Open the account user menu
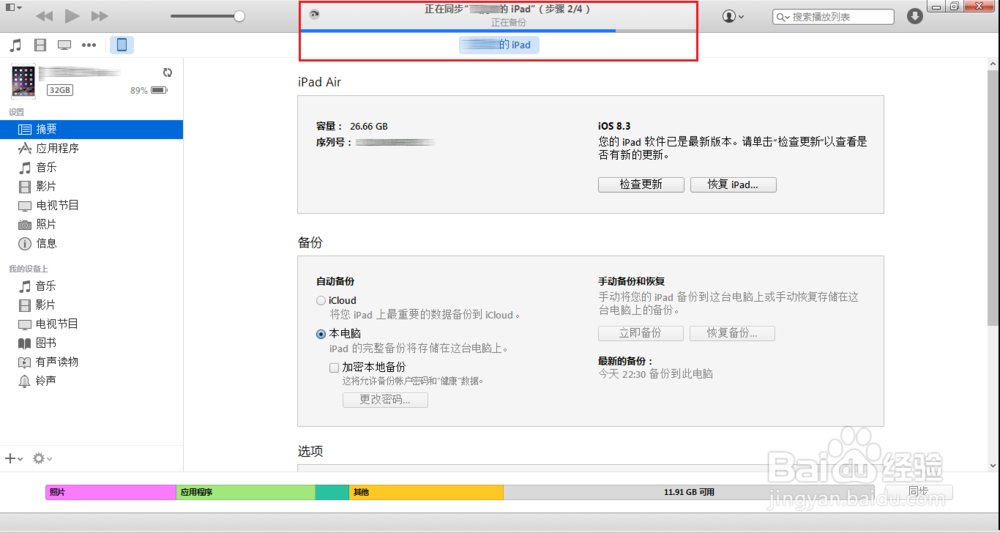The image size is (1000, 533). (733, 17)
